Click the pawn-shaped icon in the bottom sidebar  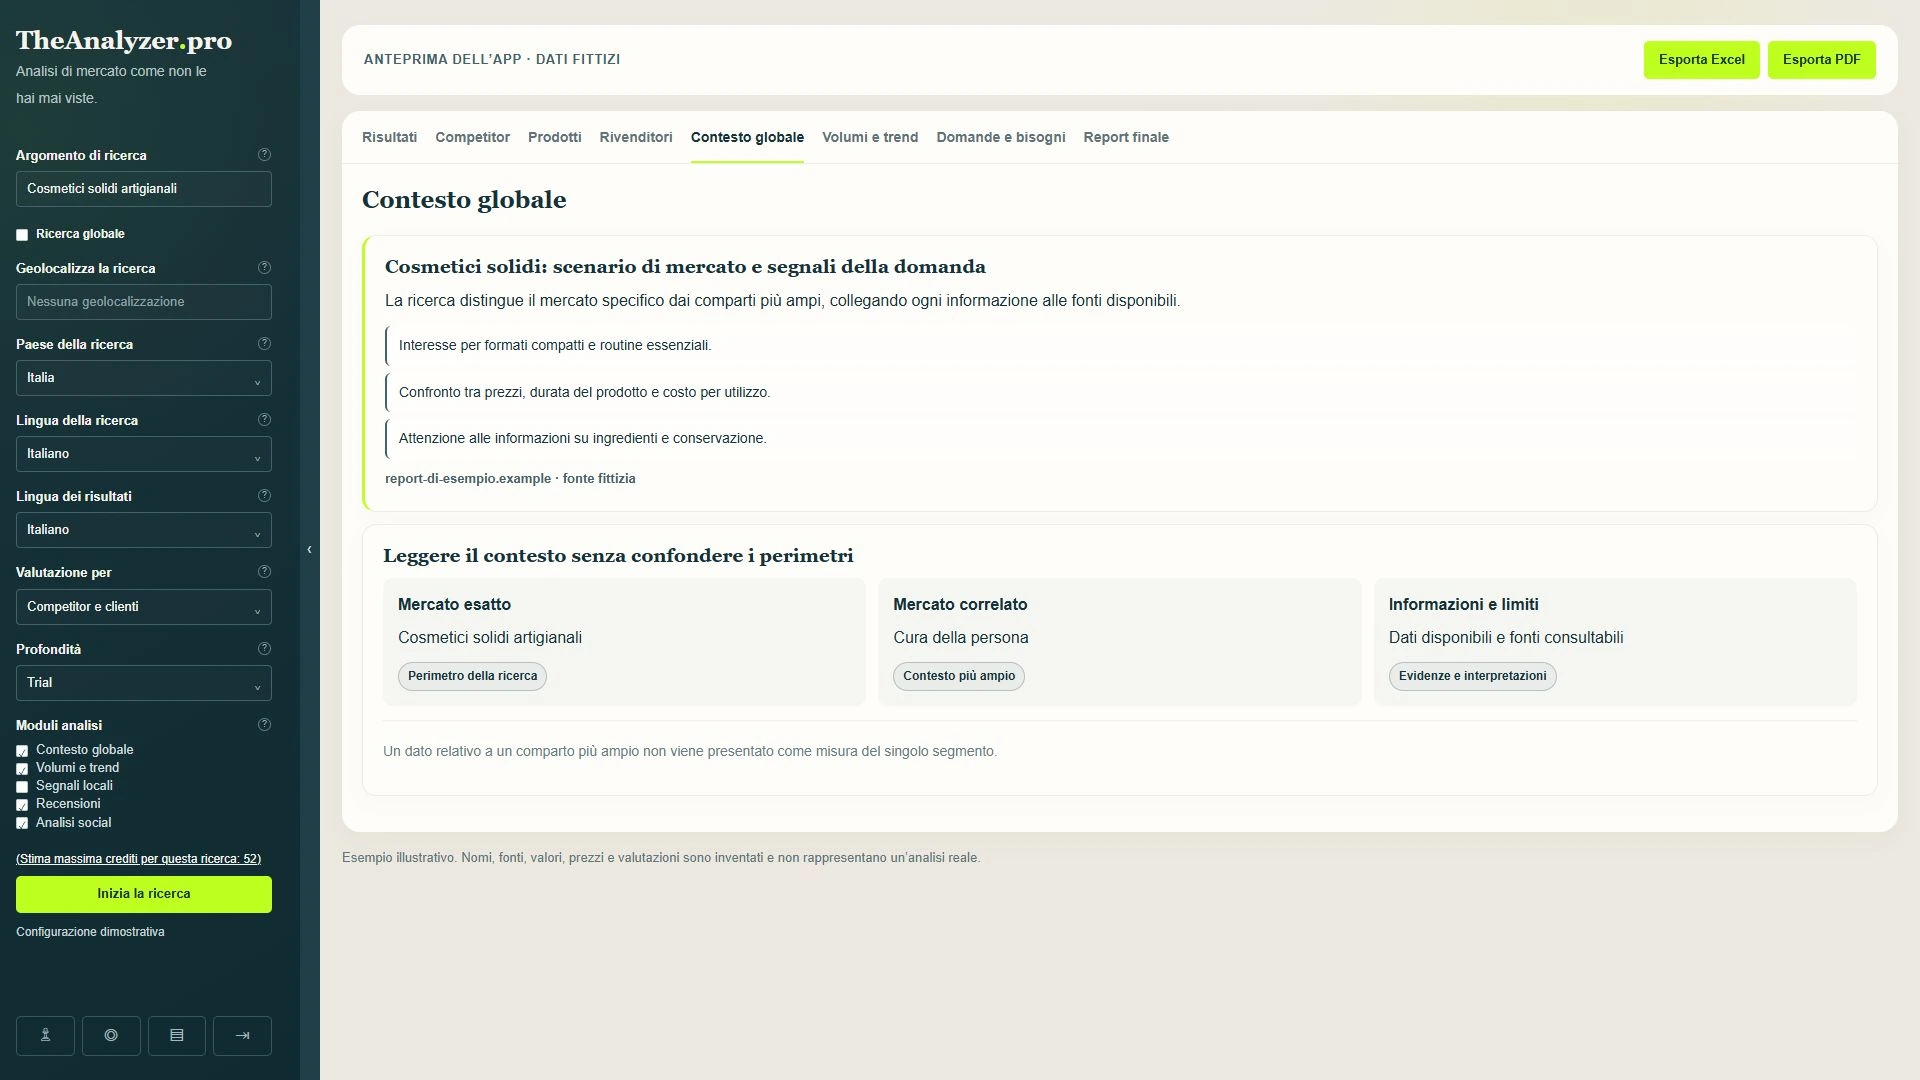pos(45,1036)
